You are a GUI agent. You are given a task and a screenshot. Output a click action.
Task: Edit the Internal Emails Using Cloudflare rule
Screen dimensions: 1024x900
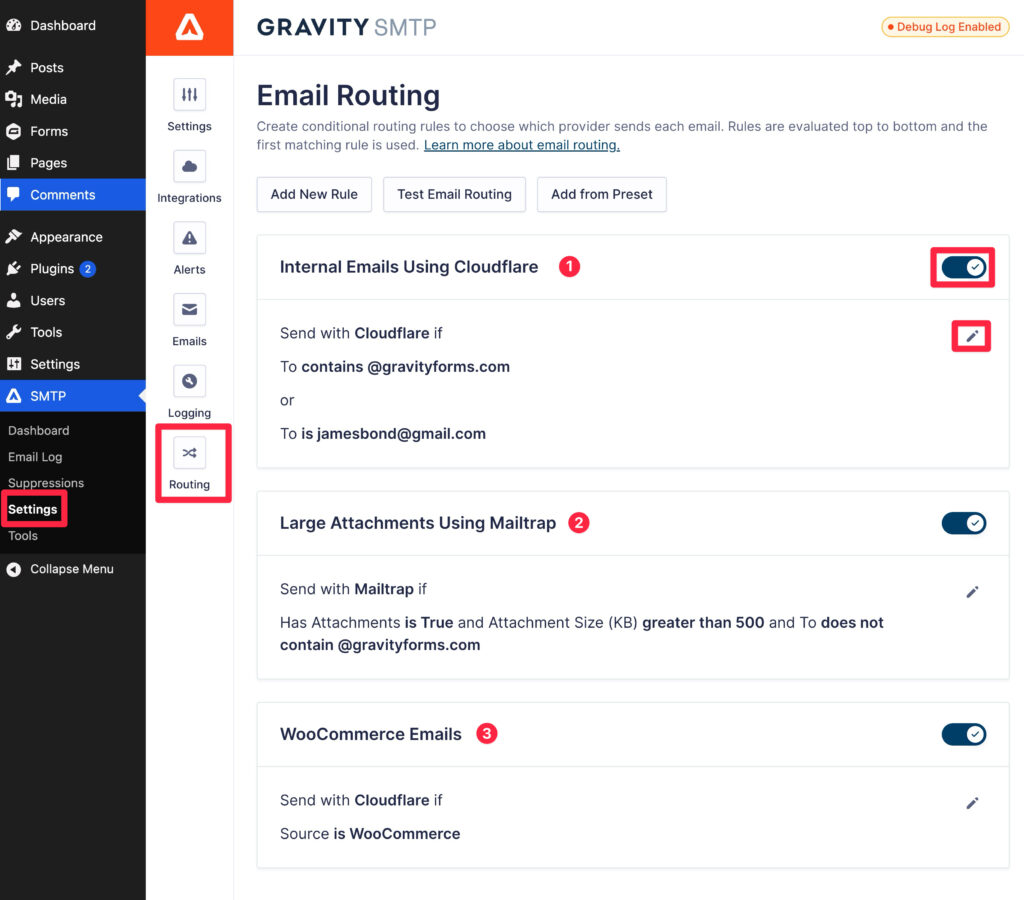972,336
